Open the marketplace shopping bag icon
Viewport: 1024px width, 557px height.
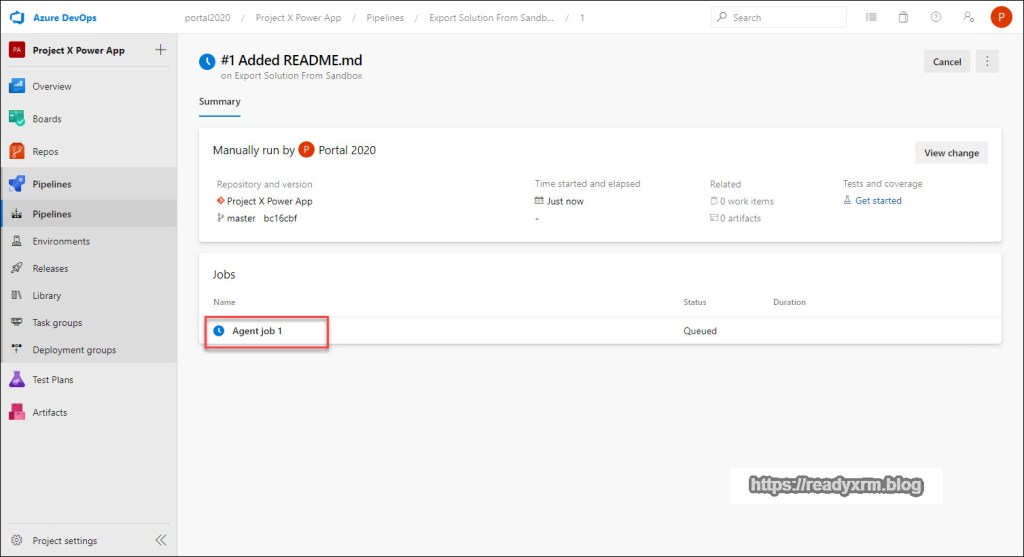click(x=903, y=18)
